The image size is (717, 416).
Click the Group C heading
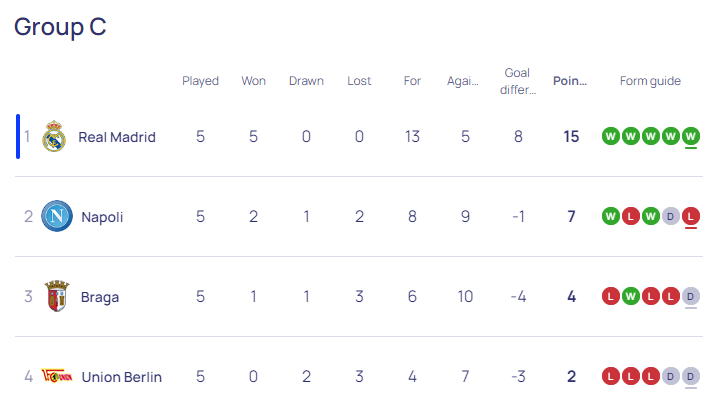pos(60,27)
